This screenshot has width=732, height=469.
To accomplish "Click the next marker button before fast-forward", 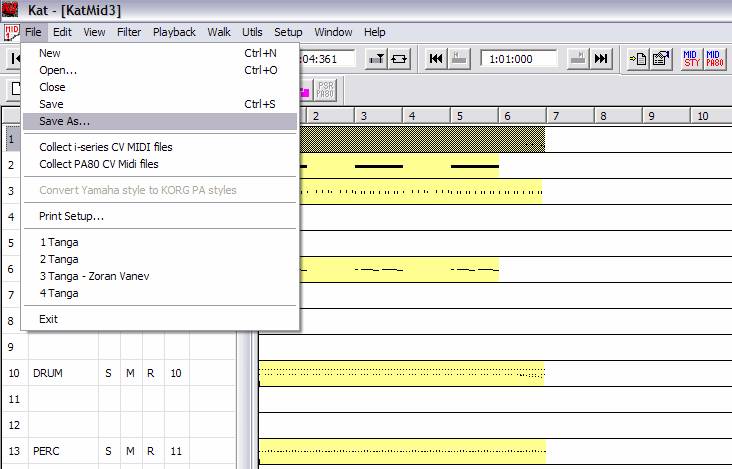I will [578, 59].
